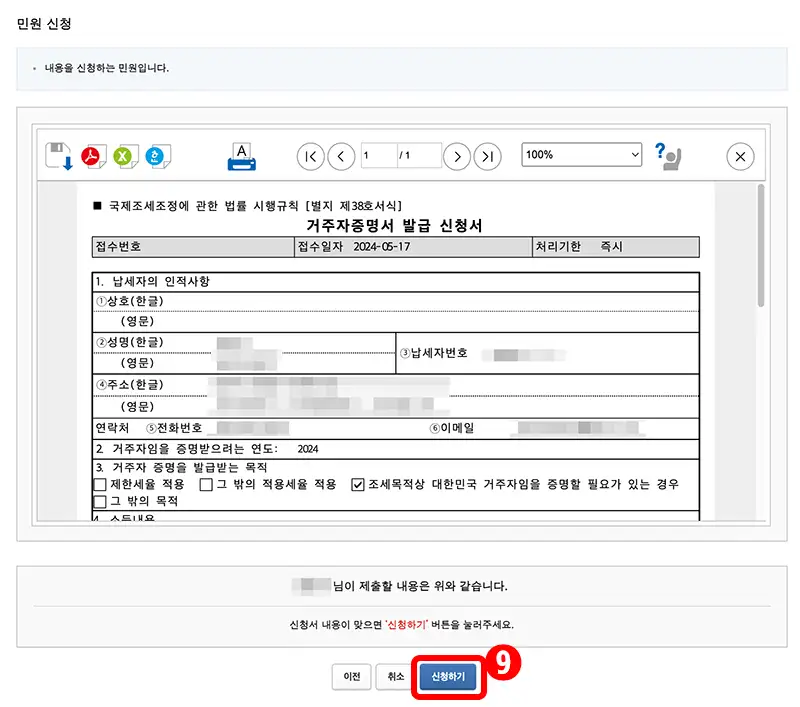The height and width of the screenshot is (707, 800).
Task: Close the report viewer
Action: [740, 156]
